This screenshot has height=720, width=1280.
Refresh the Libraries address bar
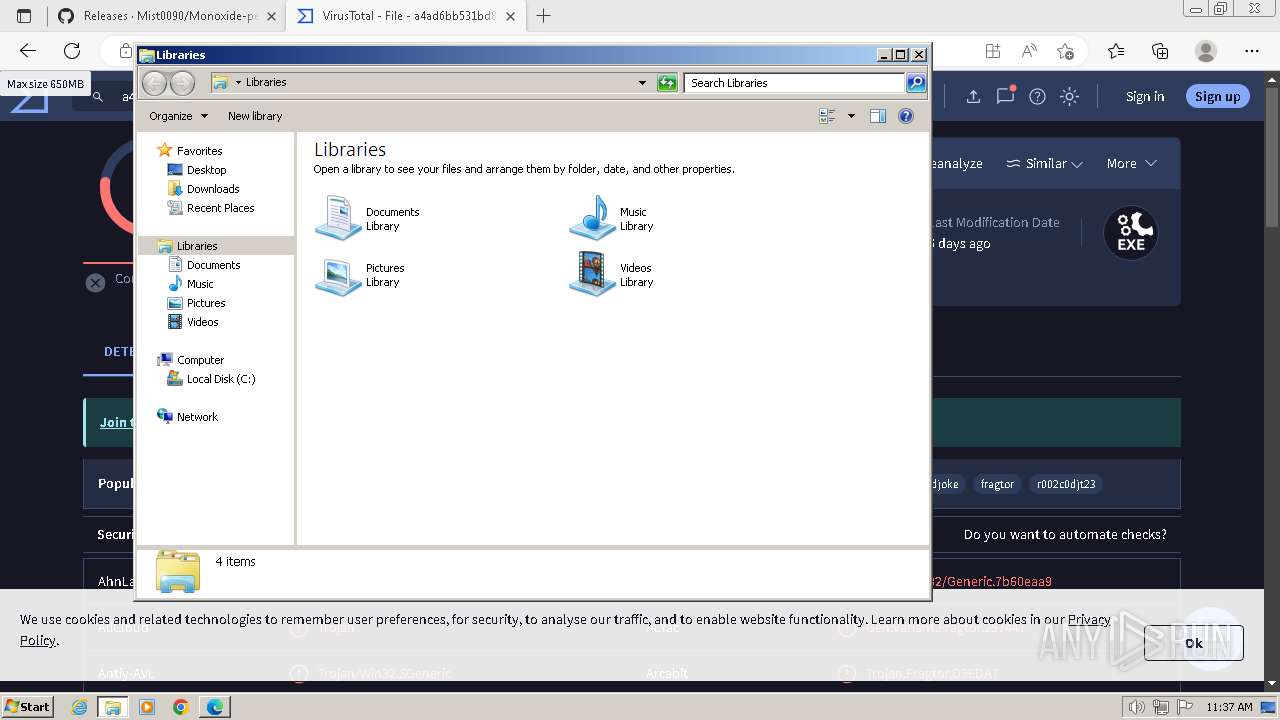coord(667,83)
